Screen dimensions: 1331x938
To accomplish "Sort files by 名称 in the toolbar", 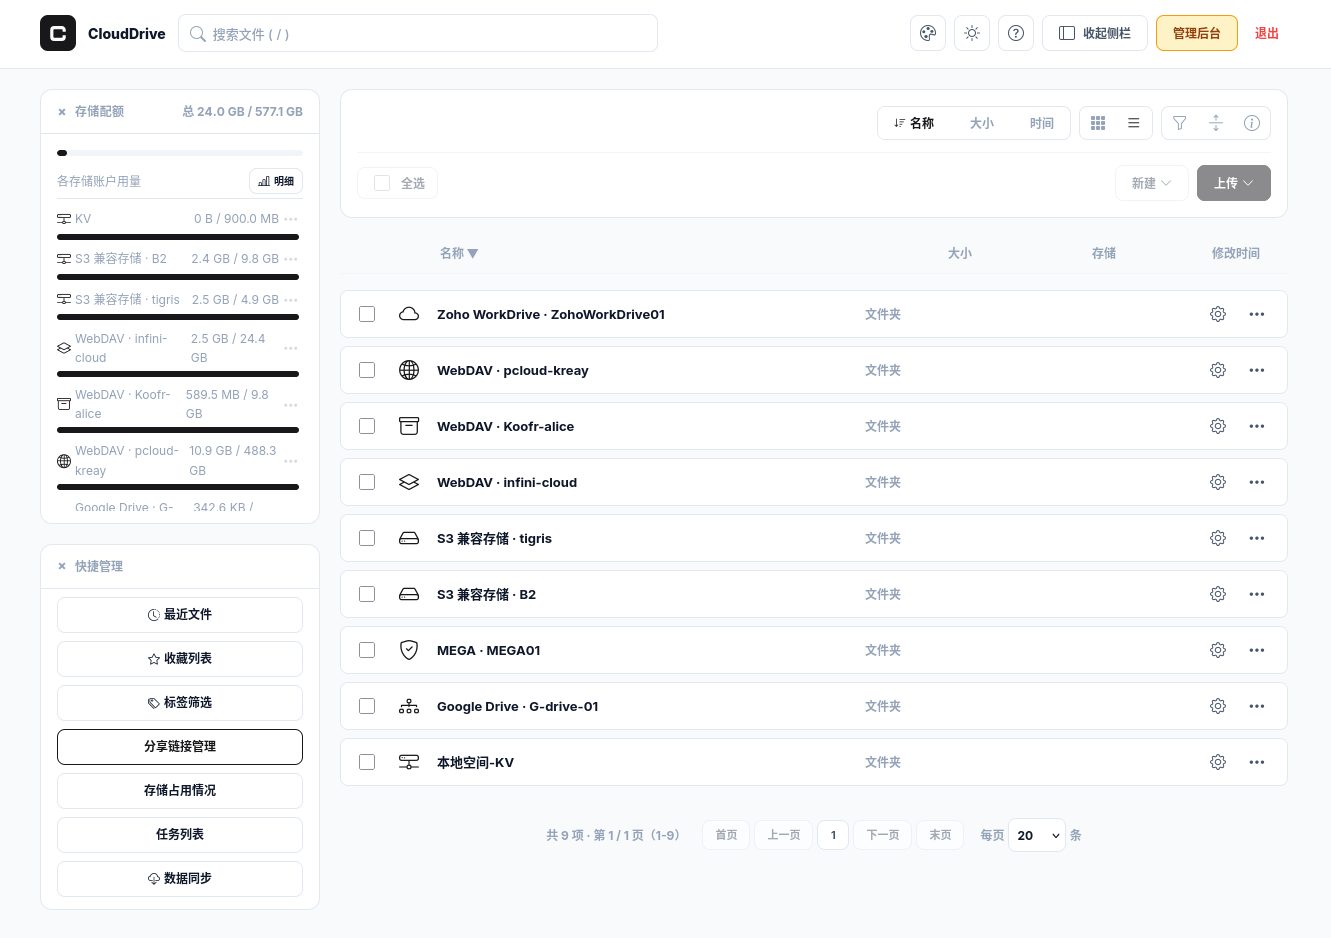I will 914,123.
